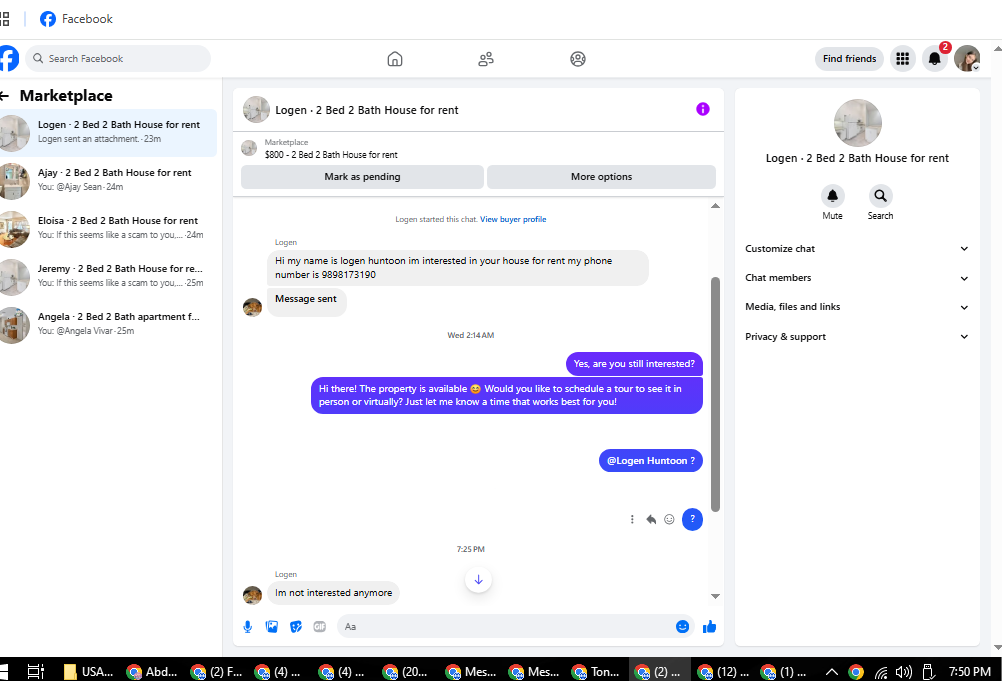The height and width of the screenshot is (681, 1002).
Task: Open the profile circle icon in top navigation
Action: (x=578, y=59)
